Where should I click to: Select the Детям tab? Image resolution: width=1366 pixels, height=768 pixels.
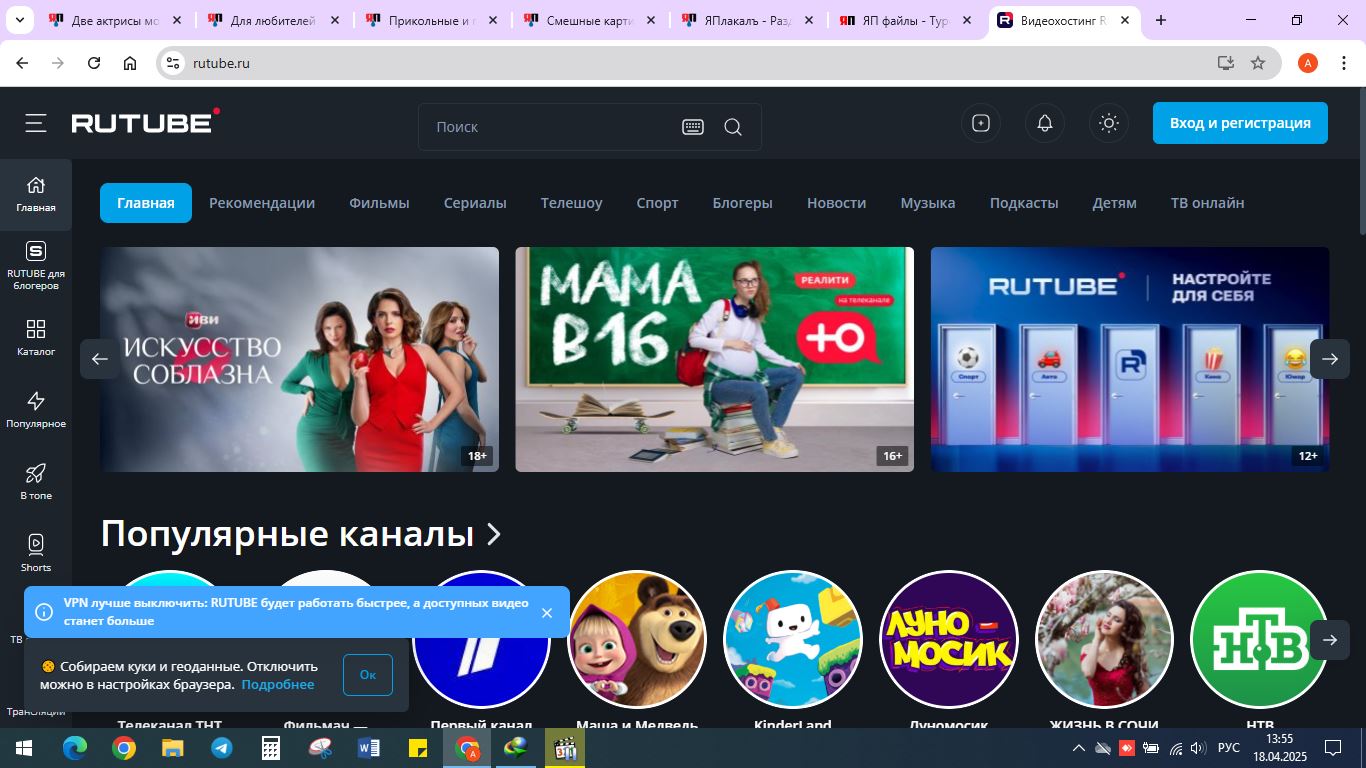point(1114,203)
